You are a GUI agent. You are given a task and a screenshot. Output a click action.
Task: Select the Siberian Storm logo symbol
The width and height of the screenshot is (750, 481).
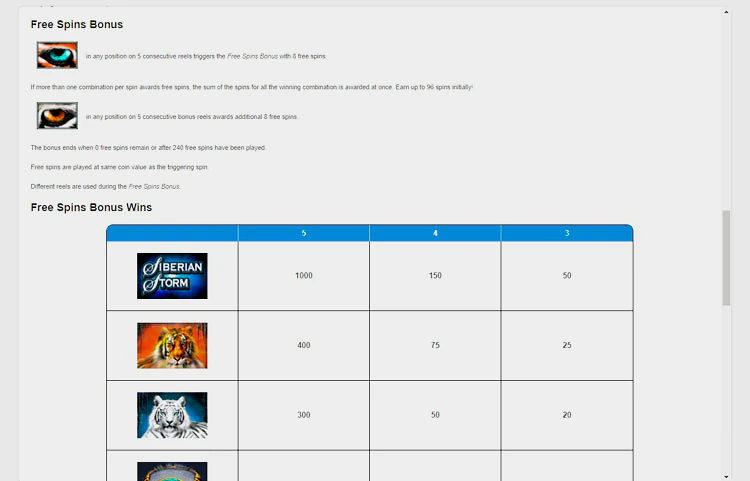172,276
